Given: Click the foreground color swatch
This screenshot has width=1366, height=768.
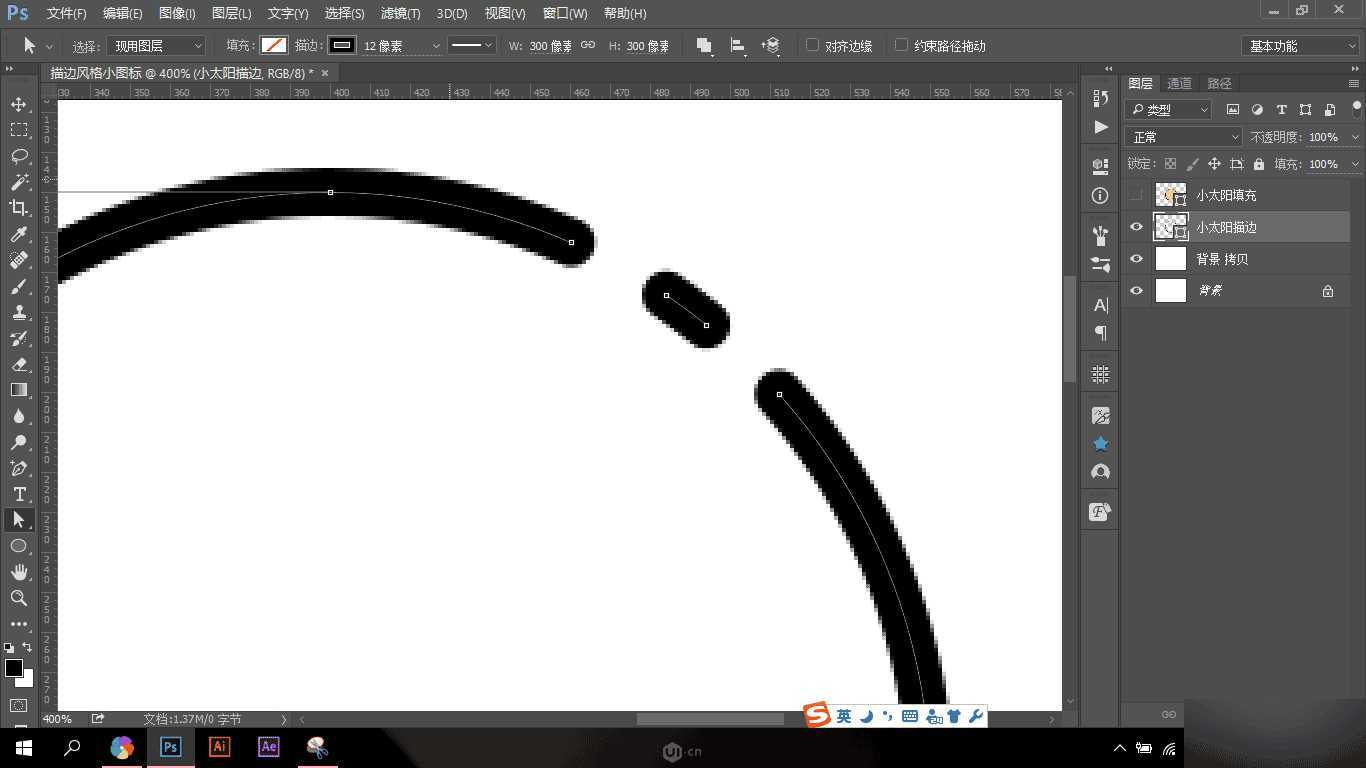Looking at the screenshot, I should pos(14,668).
